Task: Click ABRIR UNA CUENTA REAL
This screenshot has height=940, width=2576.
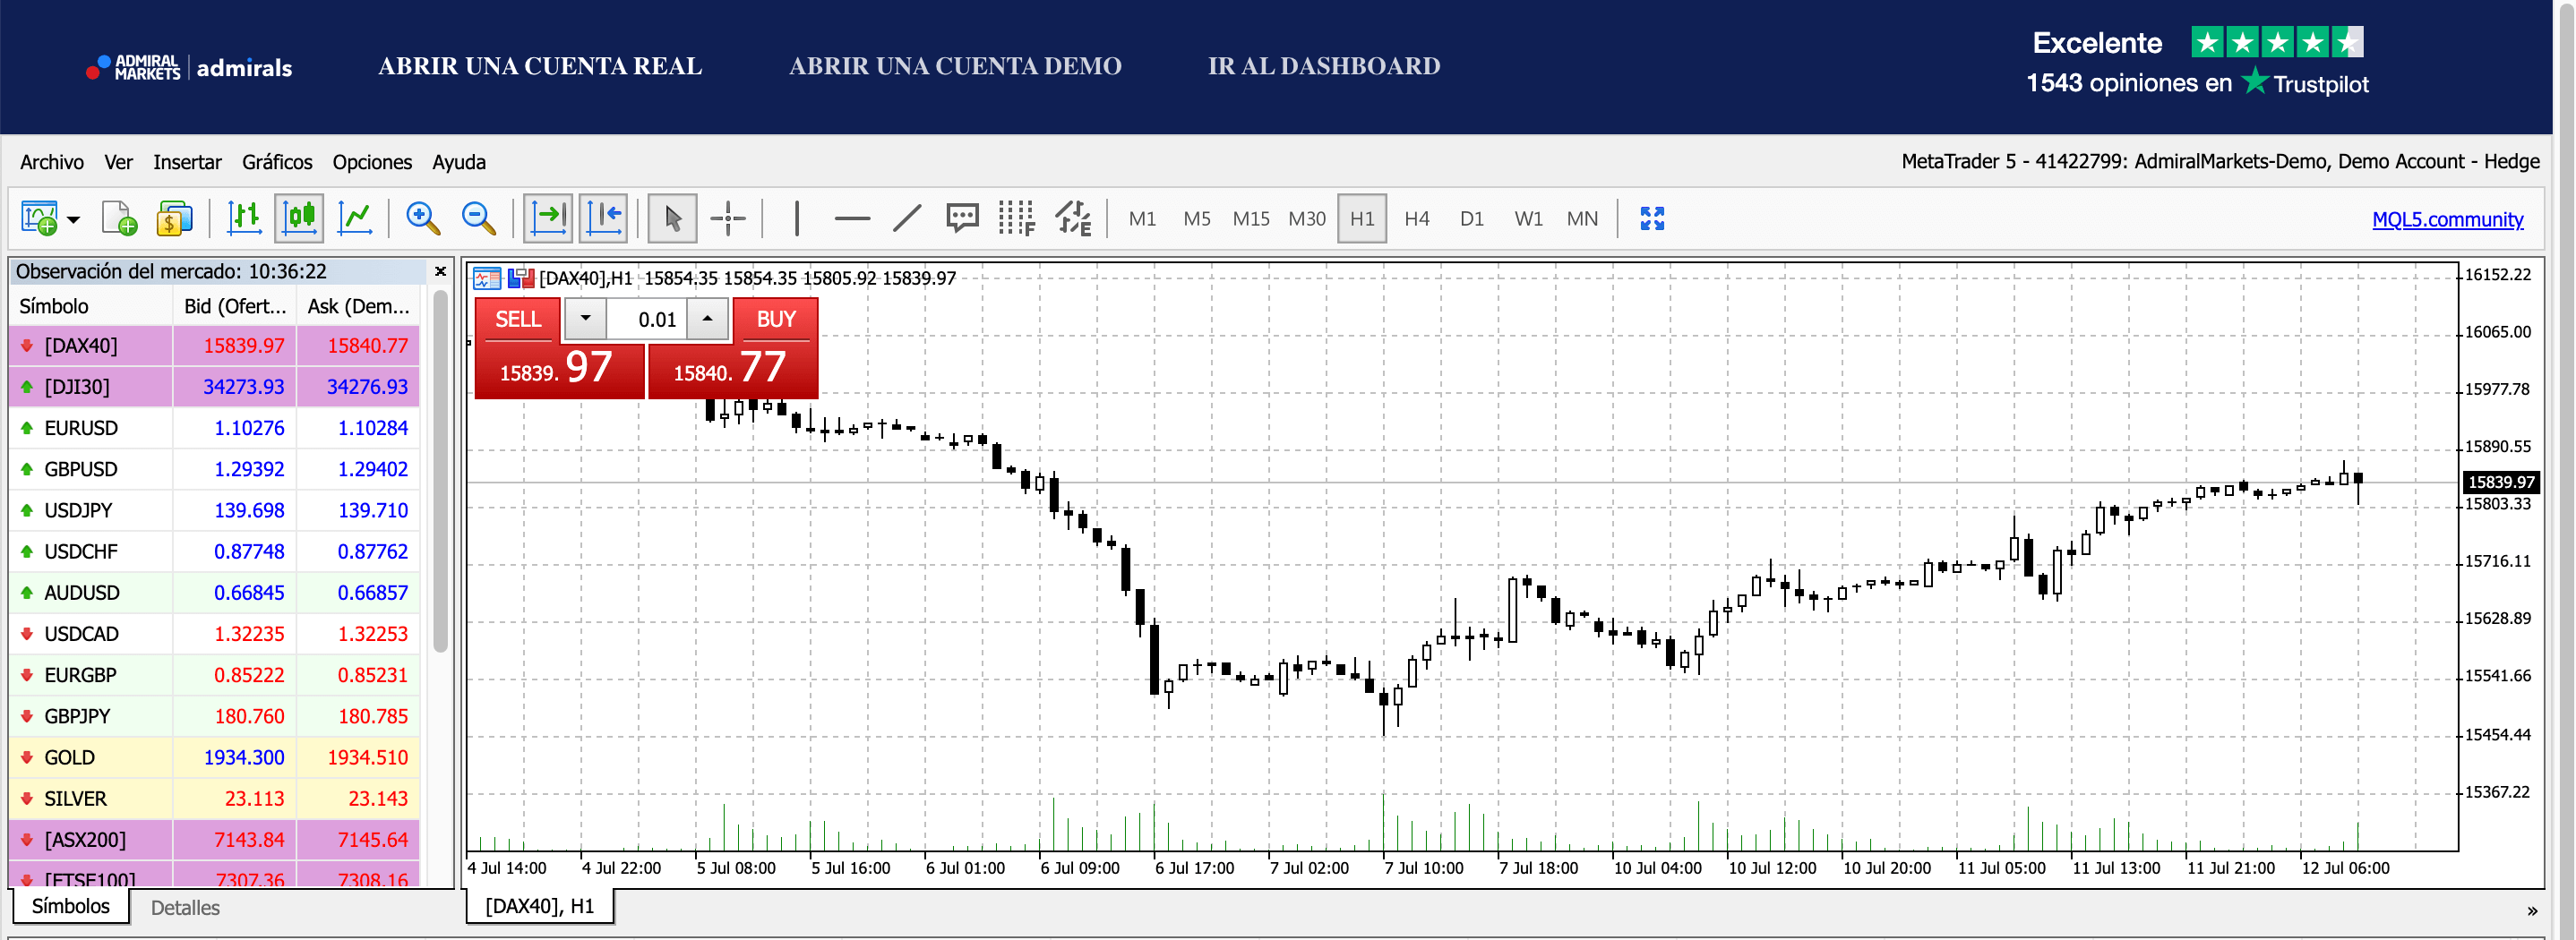Action: pos(540,66)
